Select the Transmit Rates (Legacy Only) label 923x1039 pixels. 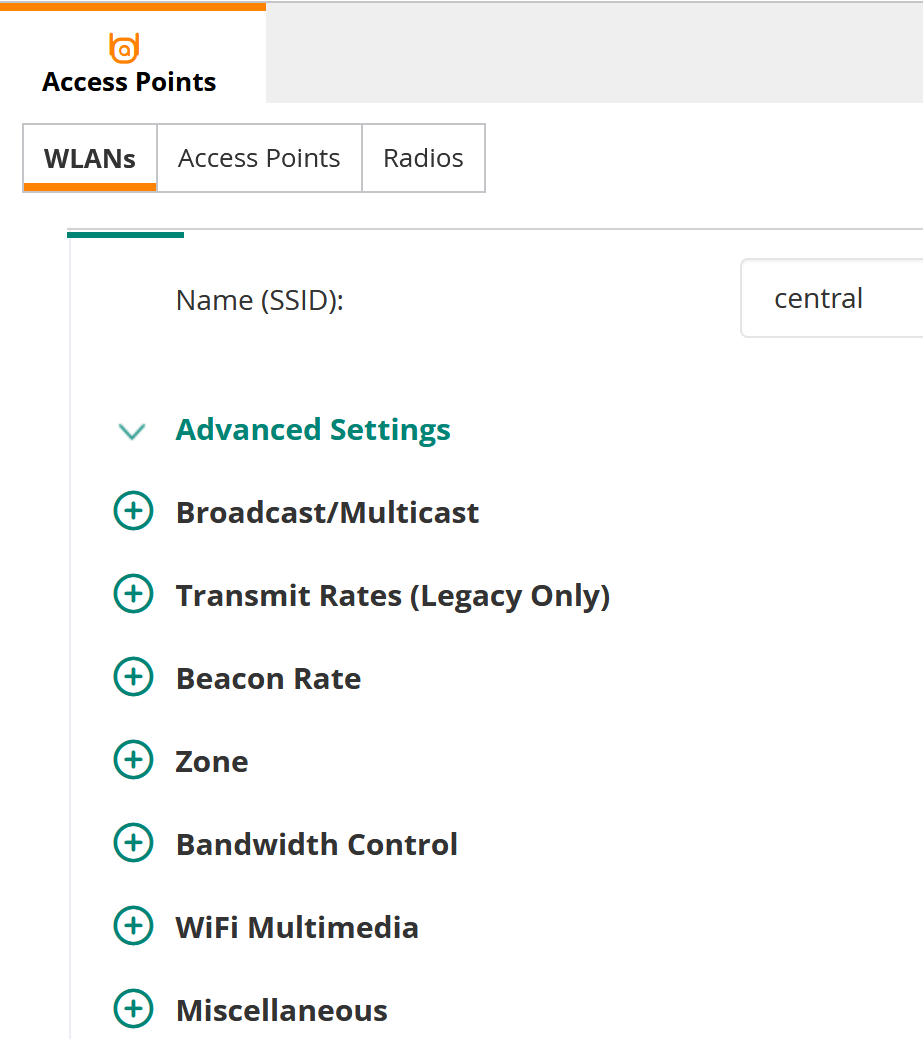[392, 596]
